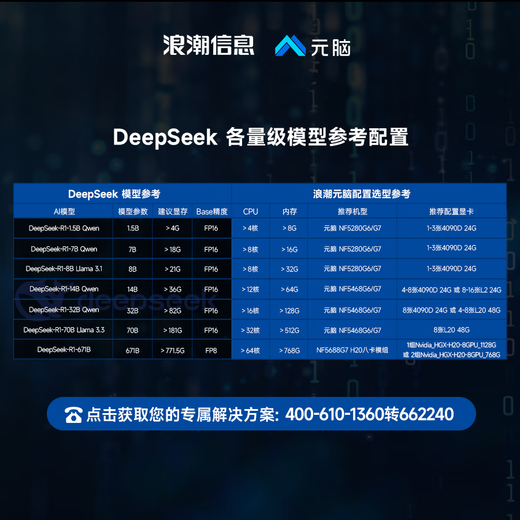This screenshot has width=520, height=520.
Task: Click the '32B' model parameter cell
Action: pyautogui.click(x=132, y=310)
